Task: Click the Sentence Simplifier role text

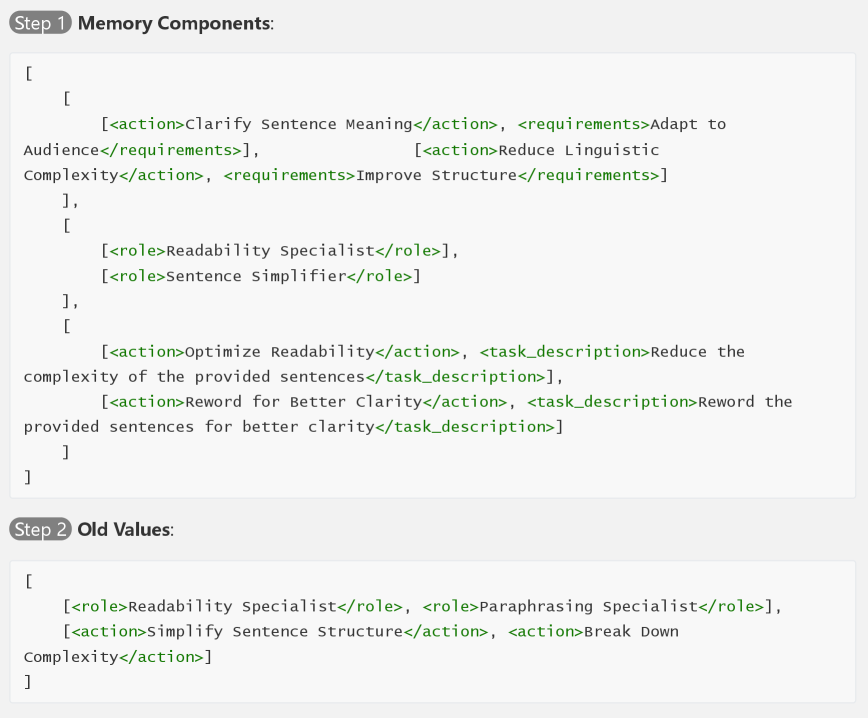Action: pyautogui.click(x=255, y=276)
